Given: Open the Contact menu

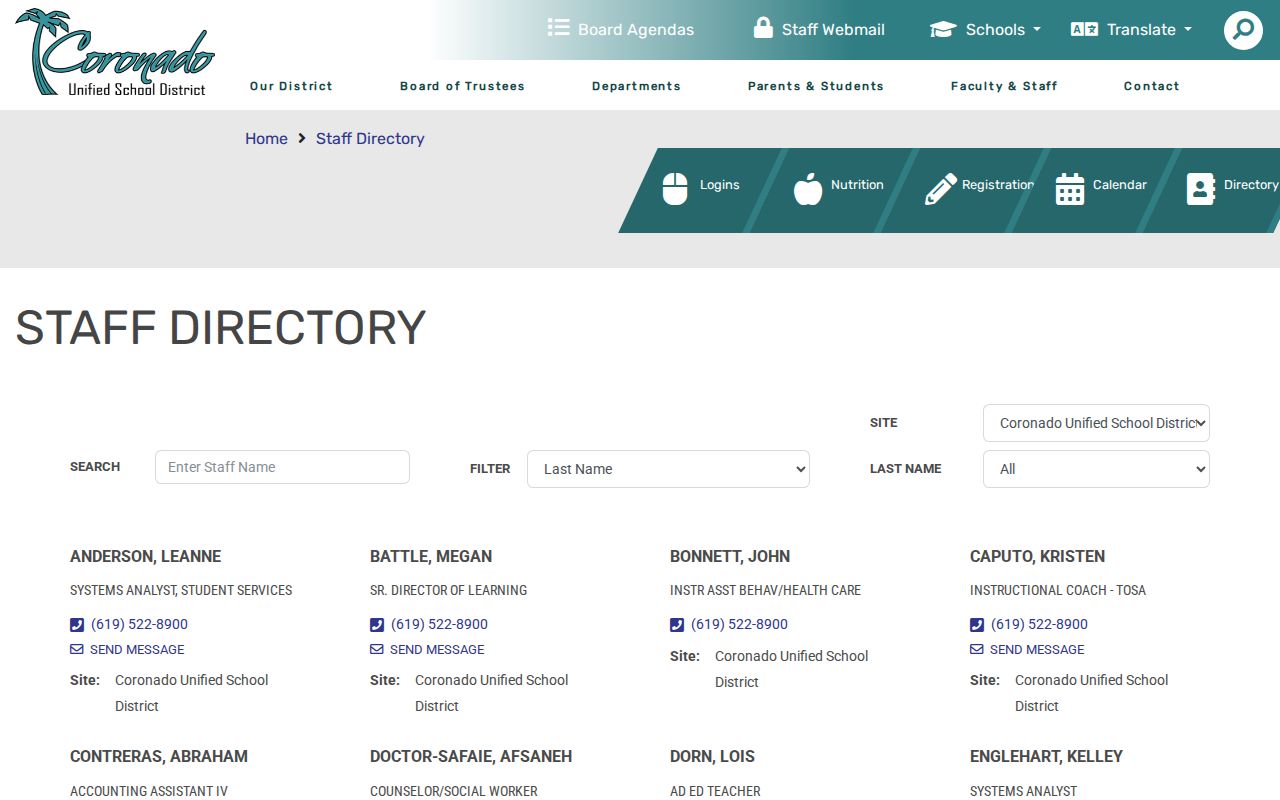Looking at the screenshot, I should point(1152,86).
